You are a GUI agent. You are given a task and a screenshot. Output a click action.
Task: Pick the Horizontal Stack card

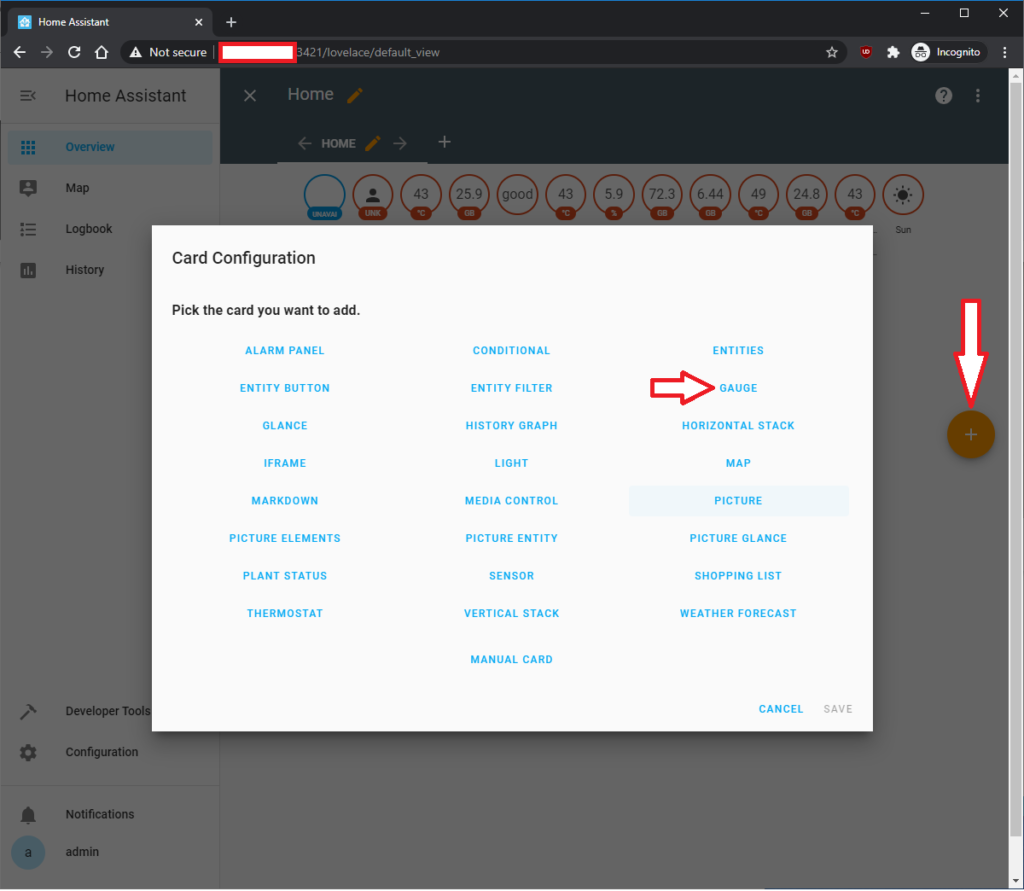point(738,426)
